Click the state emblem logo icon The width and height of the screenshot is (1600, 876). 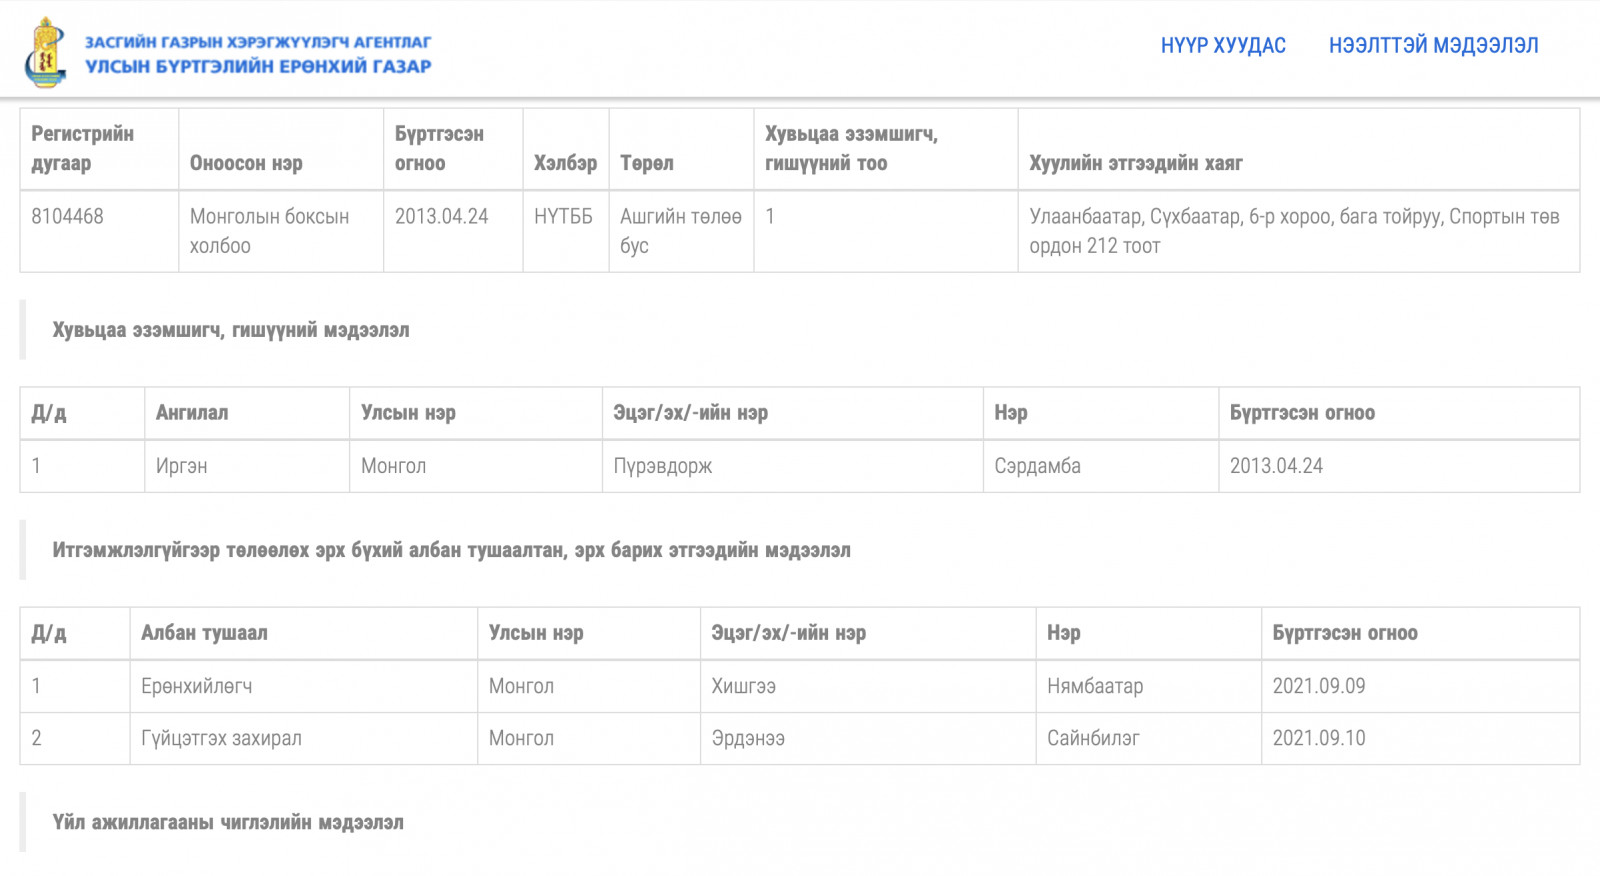[46, 52]
